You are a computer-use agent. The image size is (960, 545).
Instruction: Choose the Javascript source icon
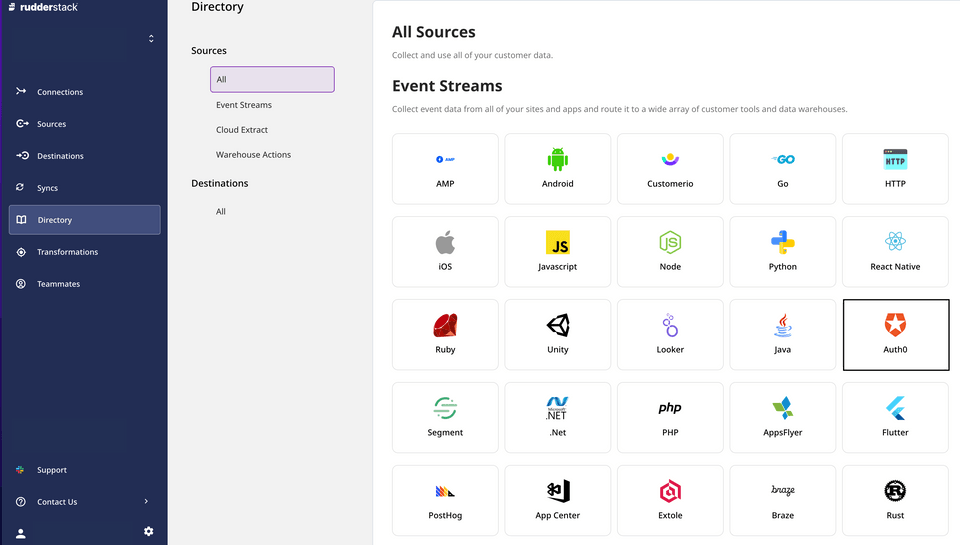point(558,242)
